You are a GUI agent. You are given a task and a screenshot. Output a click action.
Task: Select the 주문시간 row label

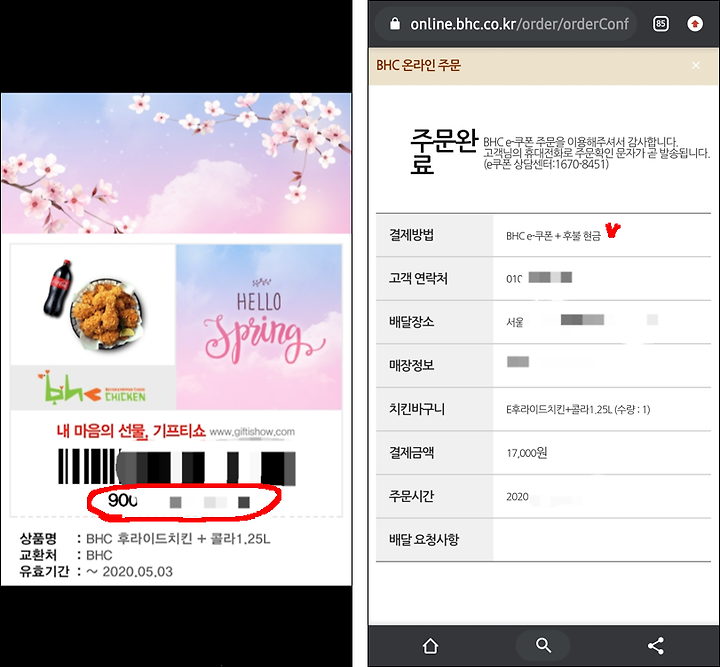tap(411, 496)
